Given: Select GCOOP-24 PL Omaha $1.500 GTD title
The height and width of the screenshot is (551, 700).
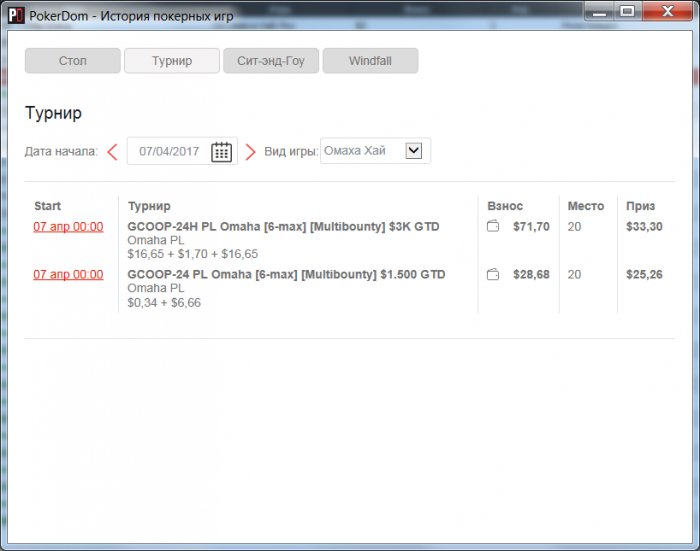Looking at the screenshot, I should coord(286,274).
